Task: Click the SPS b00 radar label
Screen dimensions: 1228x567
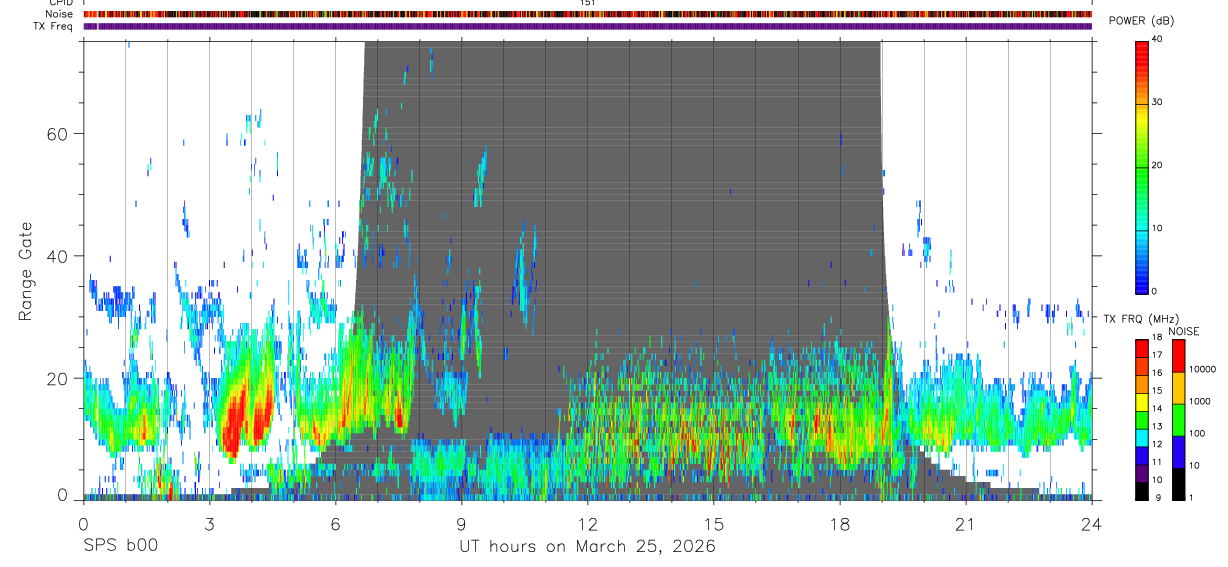Action: tap(119, 546)
